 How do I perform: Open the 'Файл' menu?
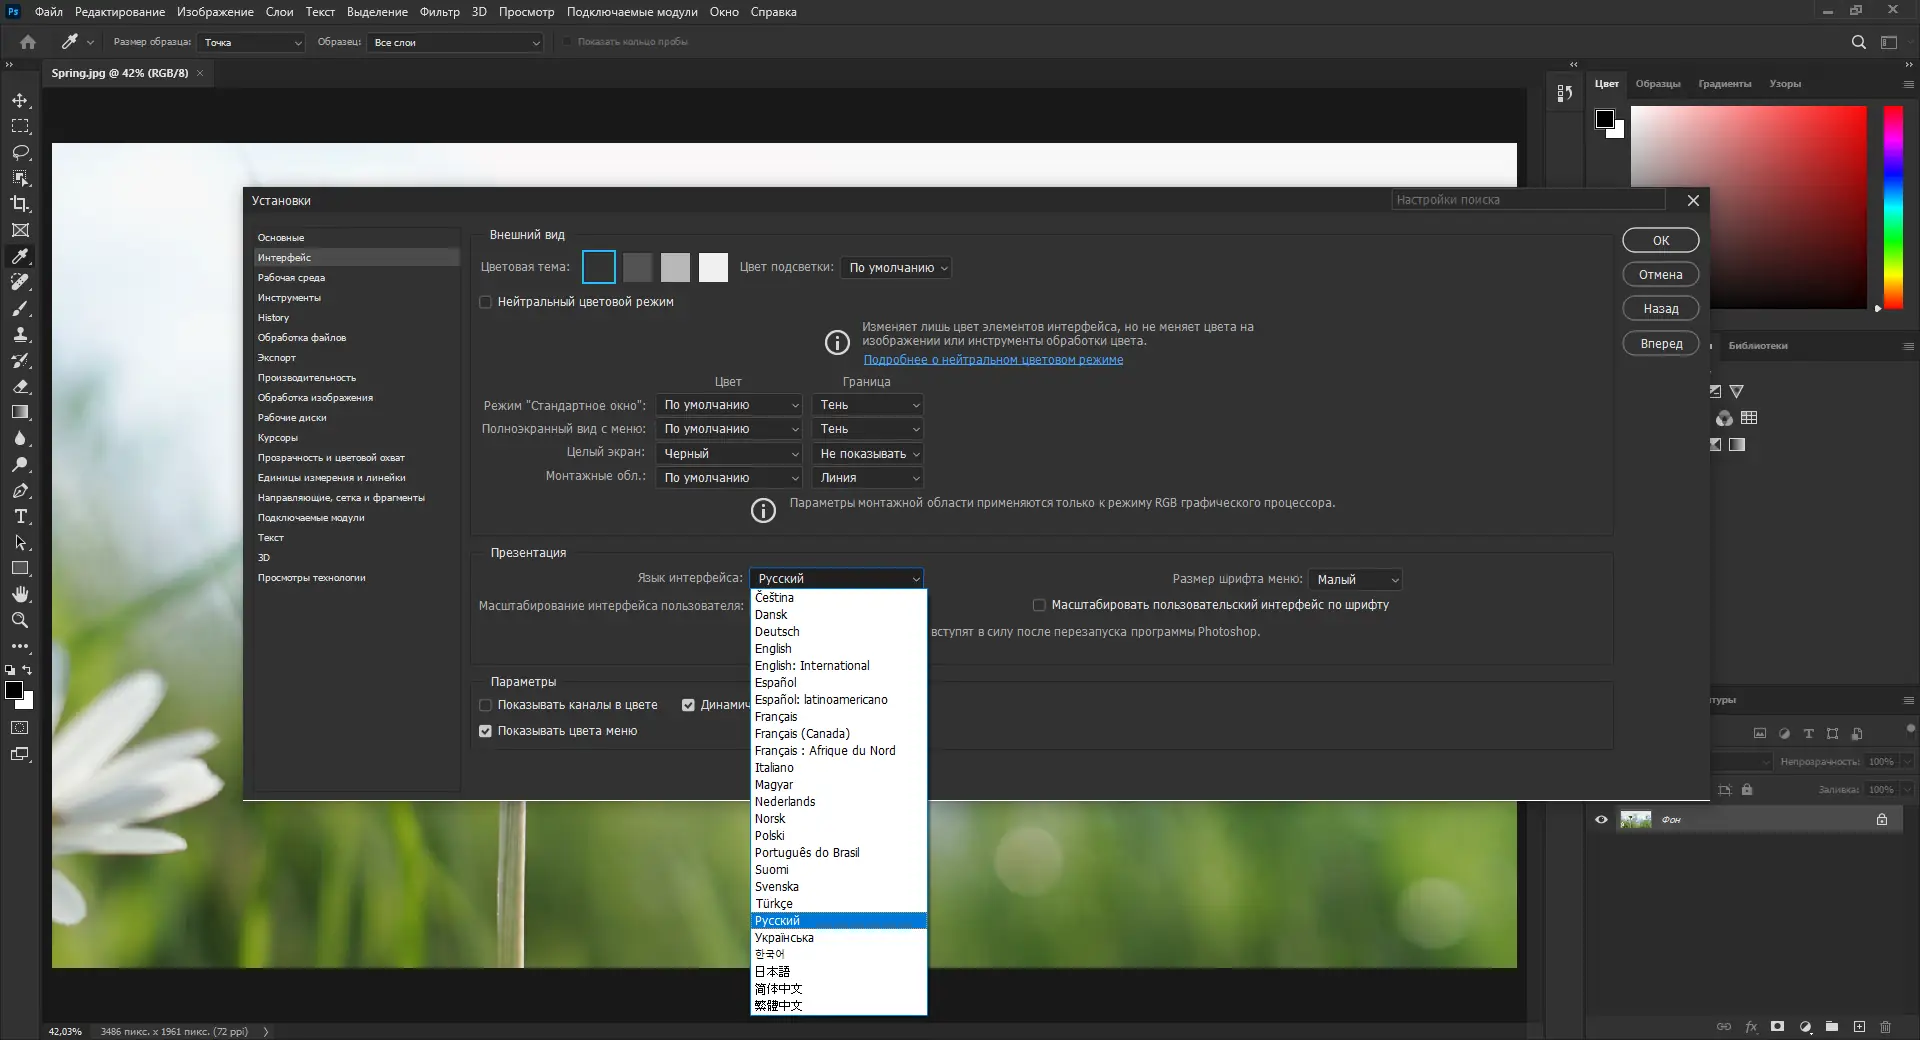[49, 12]
